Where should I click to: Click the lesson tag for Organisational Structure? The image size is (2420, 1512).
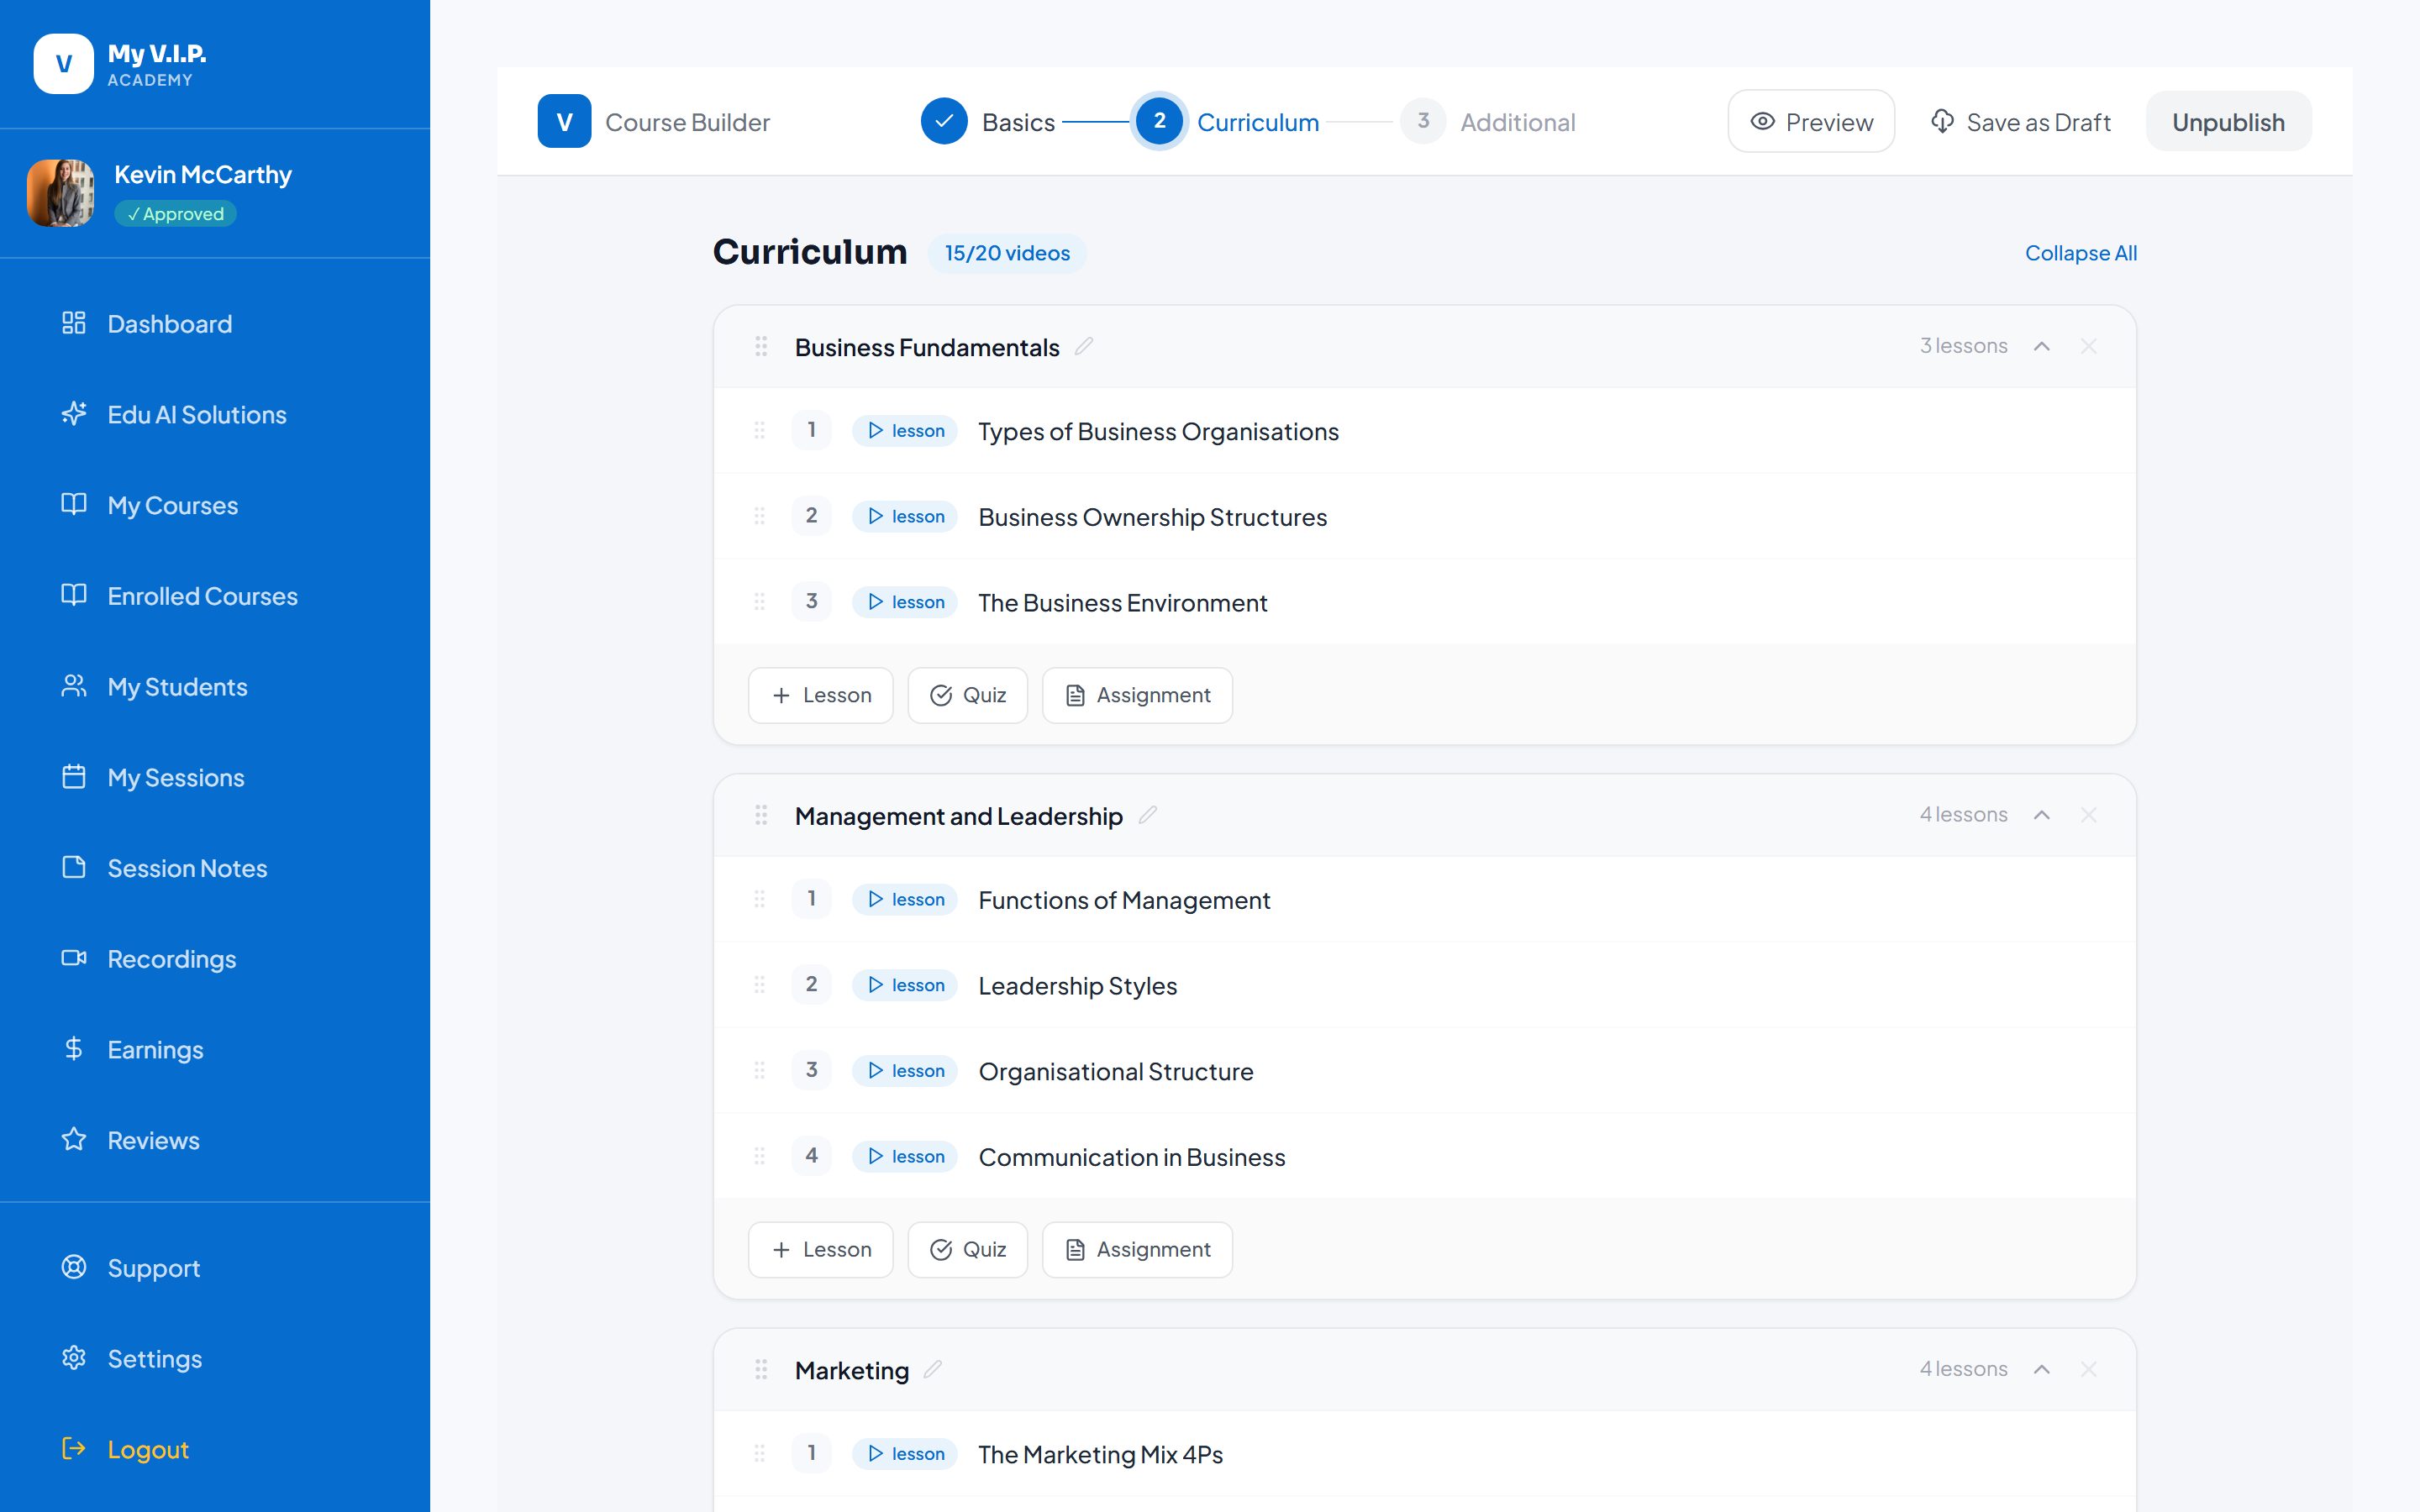point(905,1070)
